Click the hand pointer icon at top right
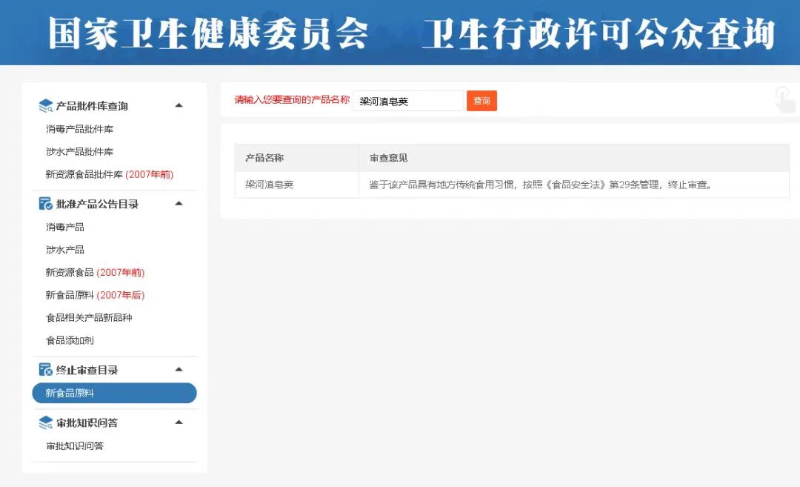800x487 pixels. 785,98
